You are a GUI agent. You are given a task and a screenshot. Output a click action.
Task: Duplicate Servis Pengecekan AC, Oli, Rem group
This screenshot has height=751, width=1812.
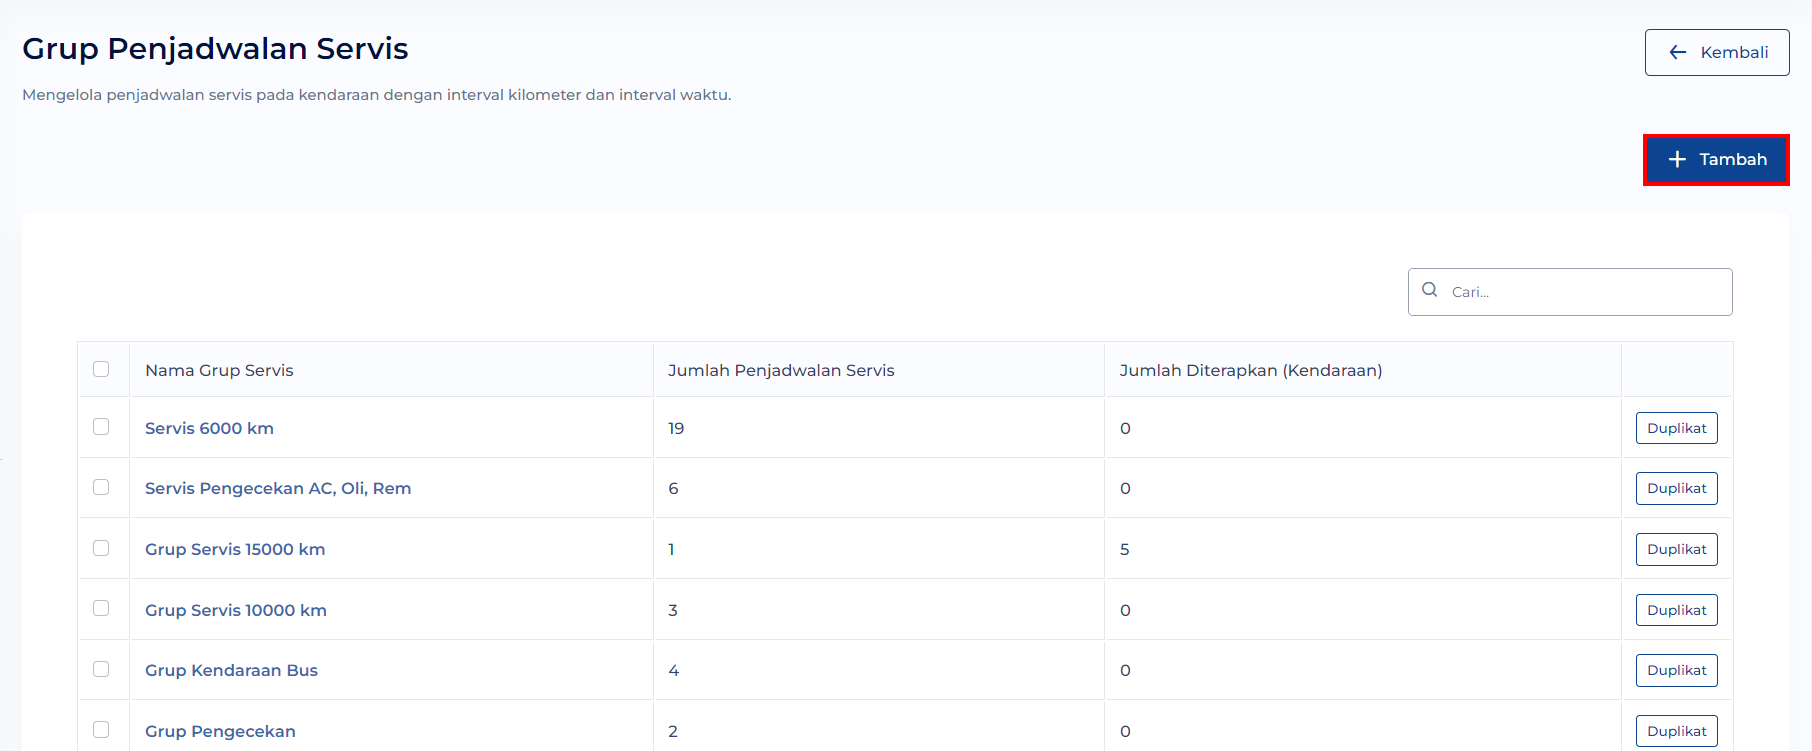(1677, 488)
